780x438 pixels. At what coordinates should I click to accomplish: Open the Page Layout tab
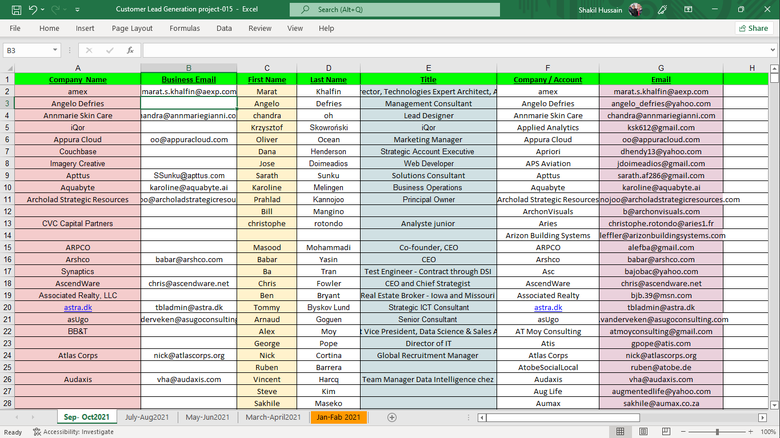pos(132,28)
